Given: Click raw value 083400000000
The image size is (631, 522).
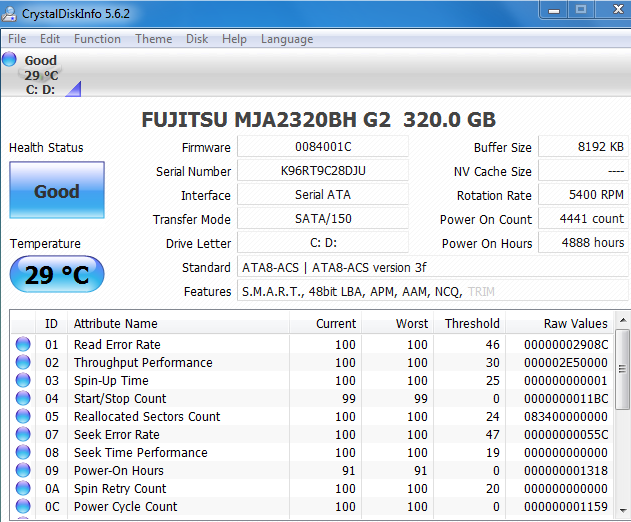Looking at the screenshot, I should (x=566, y=417).
